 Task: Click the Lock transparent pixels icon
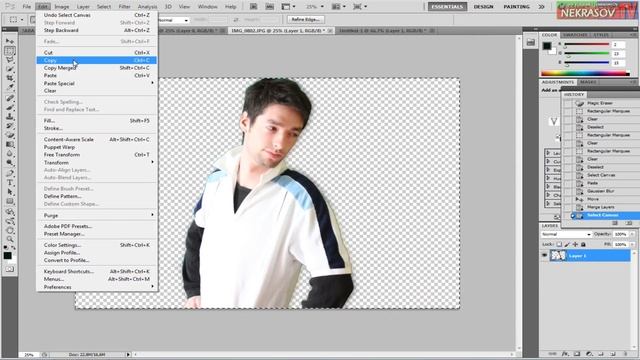tap(559, 244)
